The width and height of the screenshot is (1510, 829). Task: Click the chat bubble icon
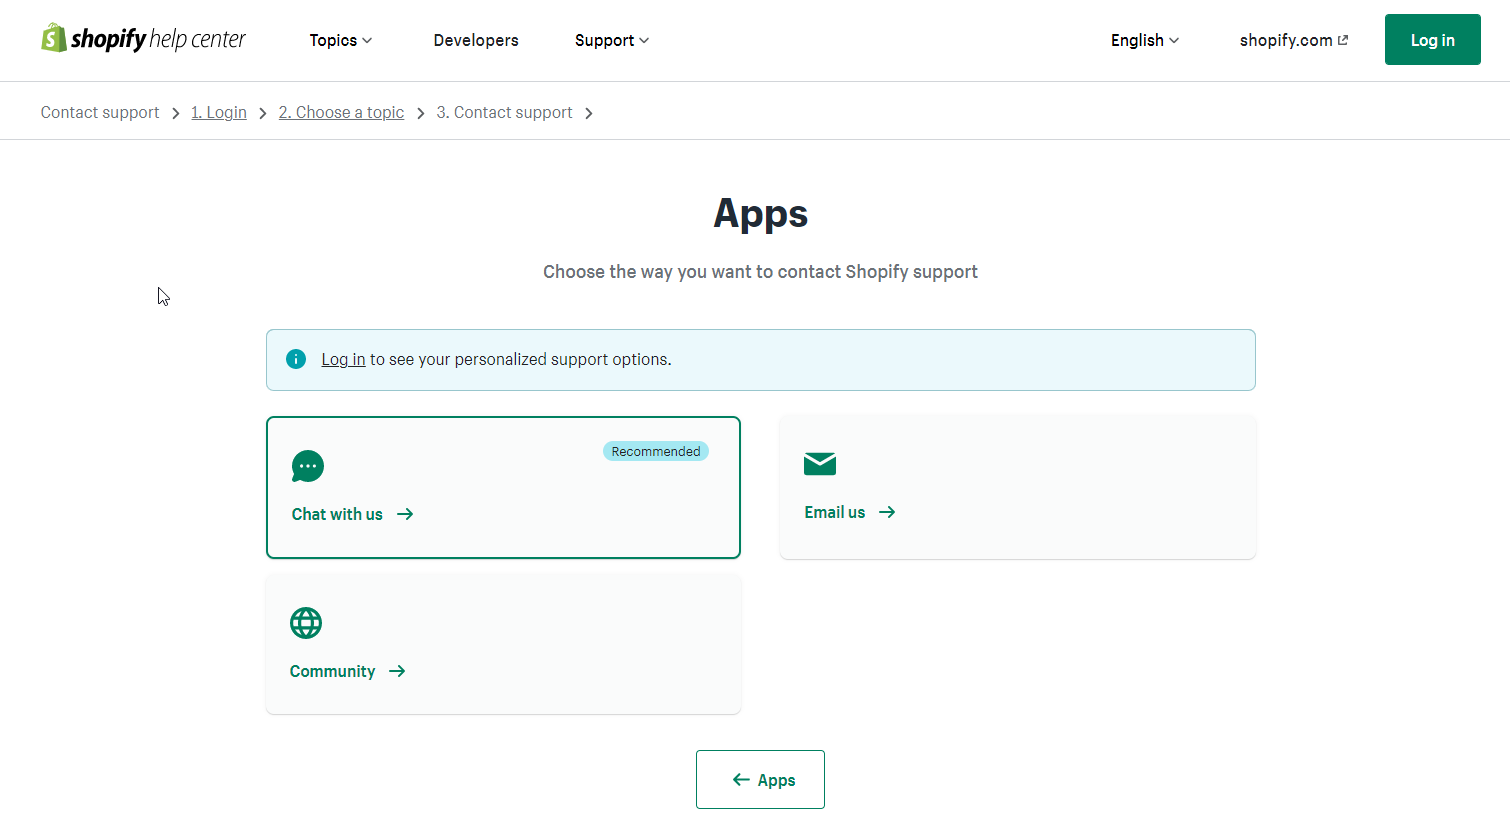click(x=308, y=466)
